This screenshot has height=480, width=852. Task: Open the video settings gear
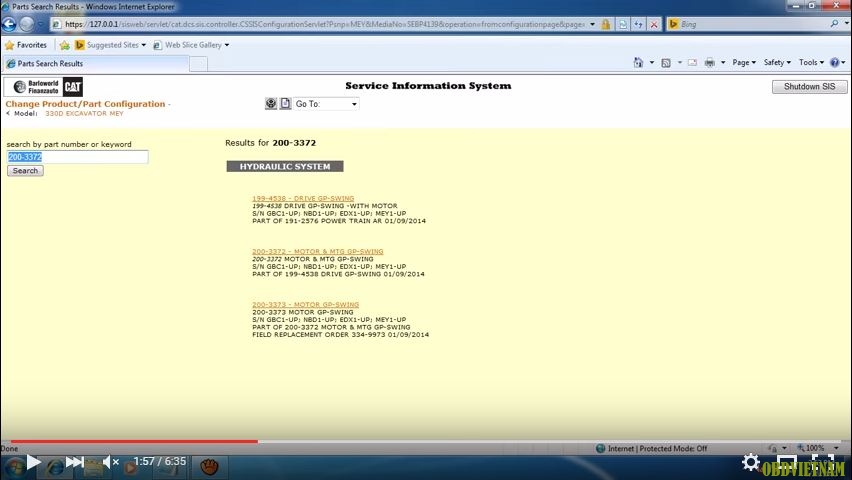click(750, 462)
